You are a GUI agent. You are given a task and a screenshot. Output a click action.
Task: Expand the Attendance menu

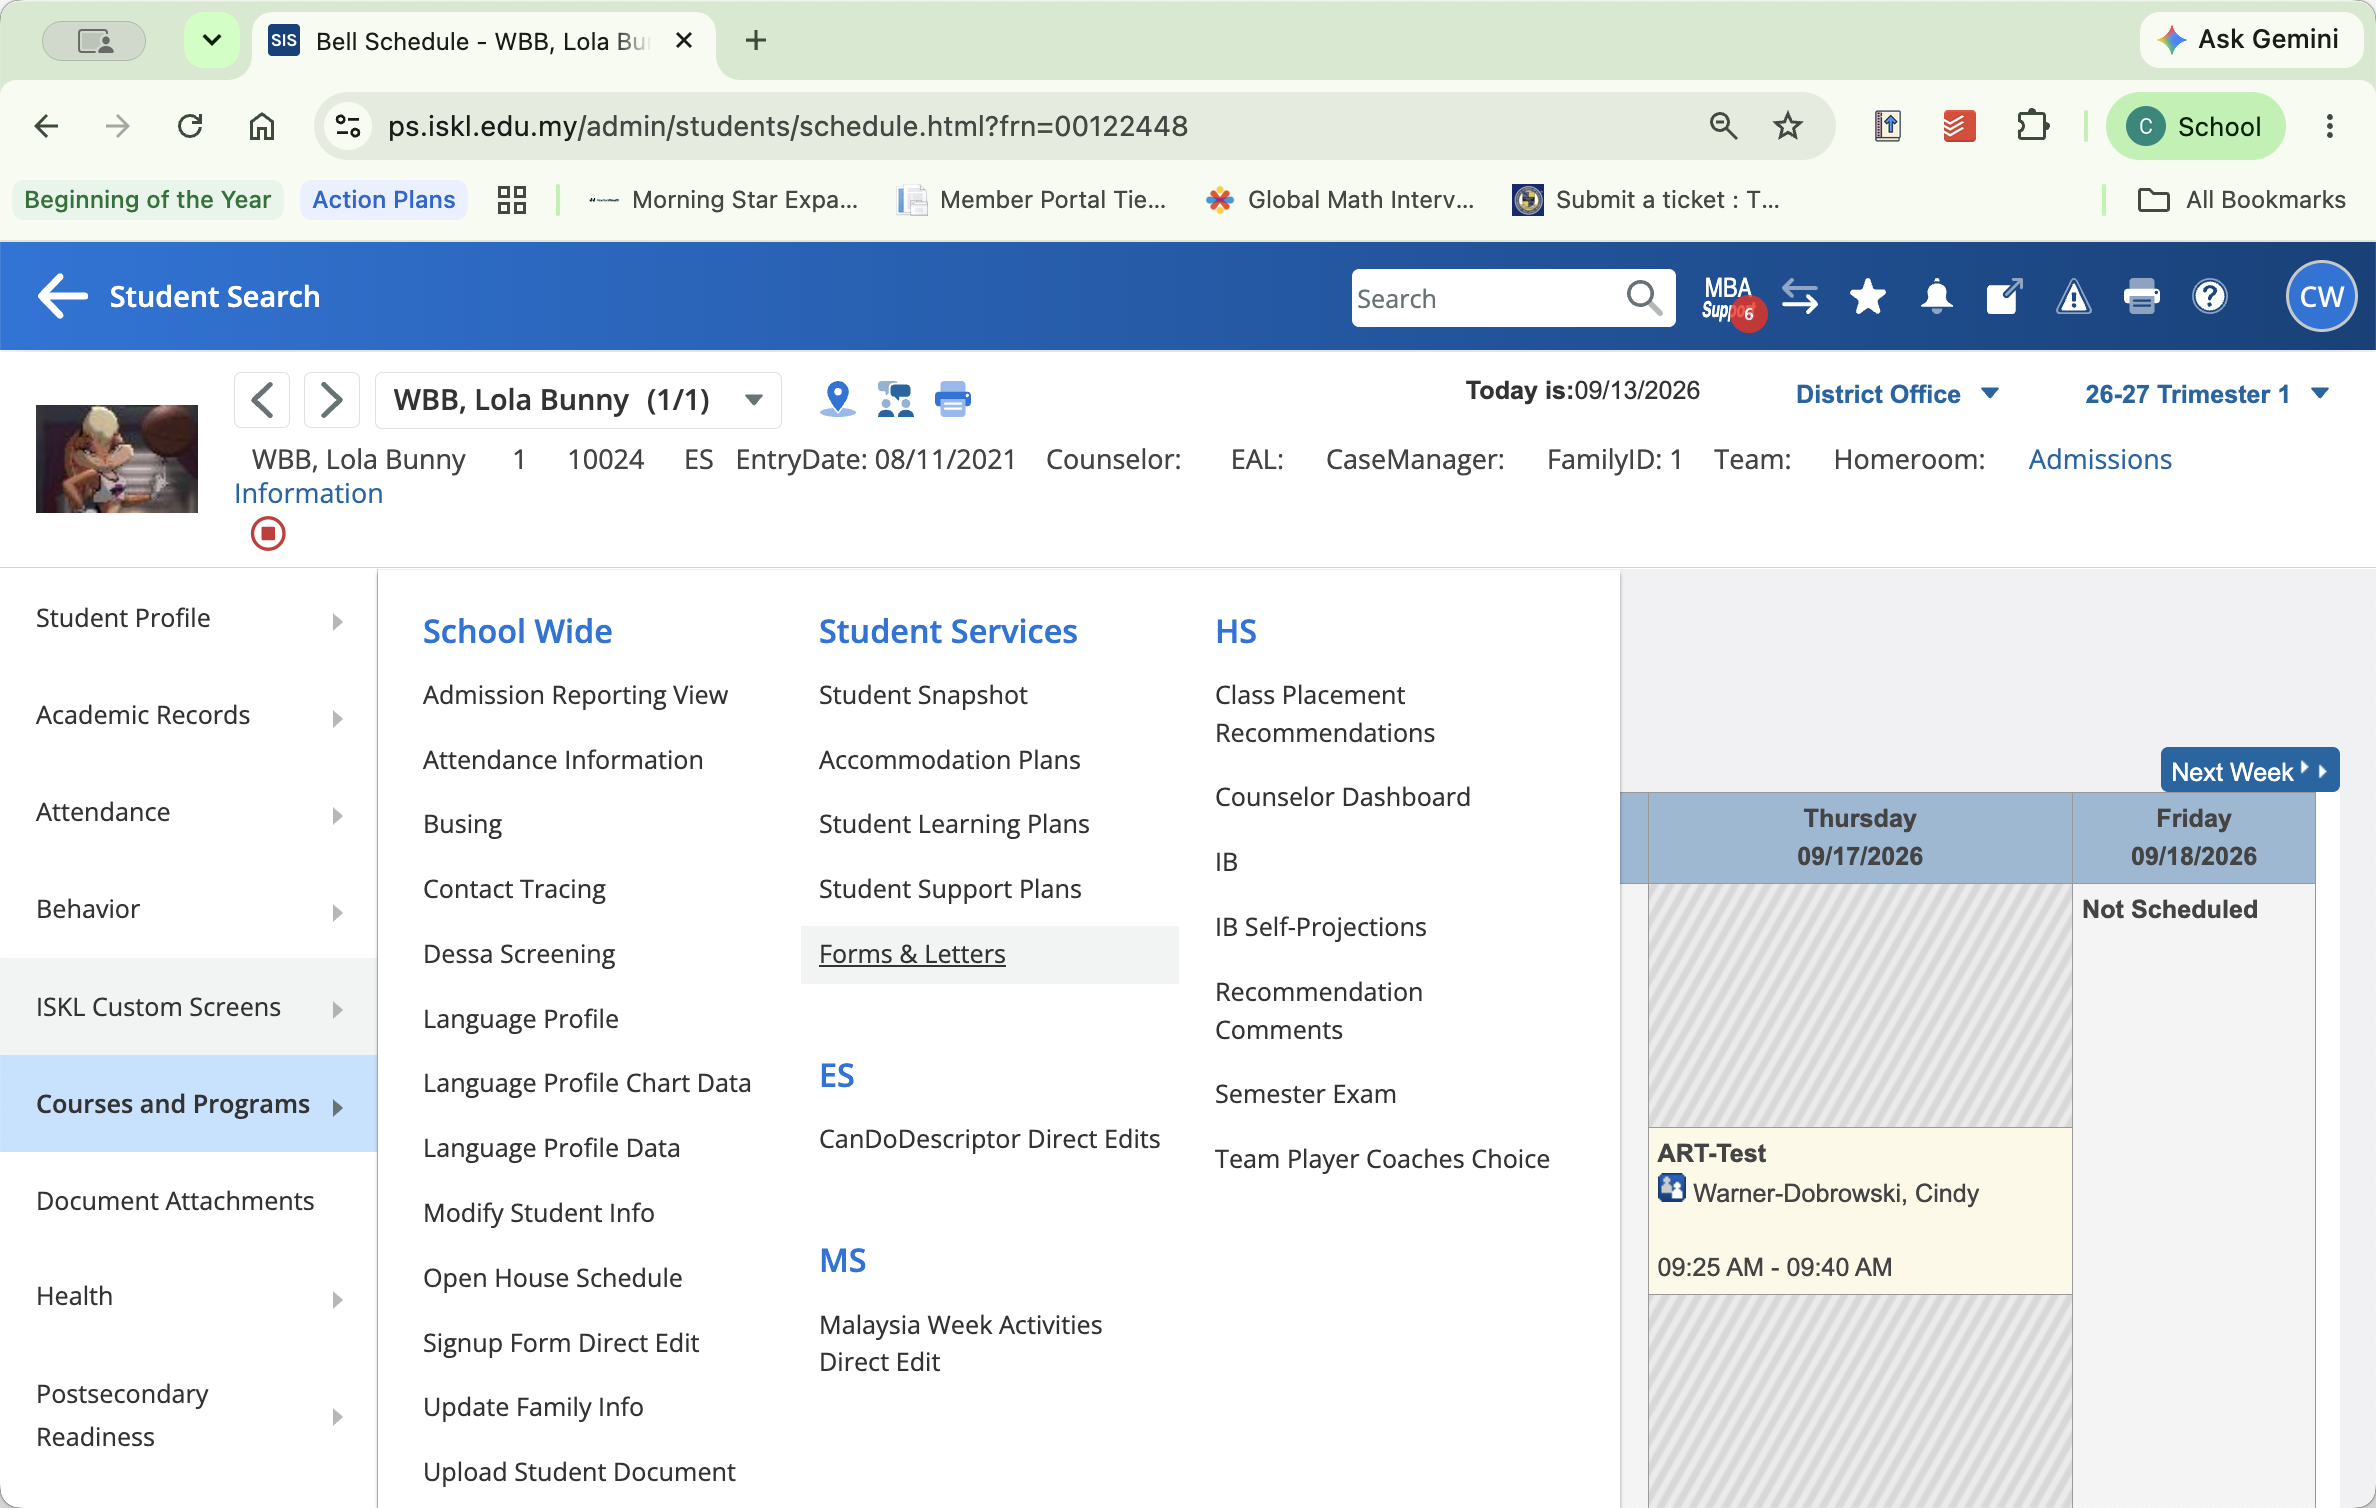click(x=188, y=813)
